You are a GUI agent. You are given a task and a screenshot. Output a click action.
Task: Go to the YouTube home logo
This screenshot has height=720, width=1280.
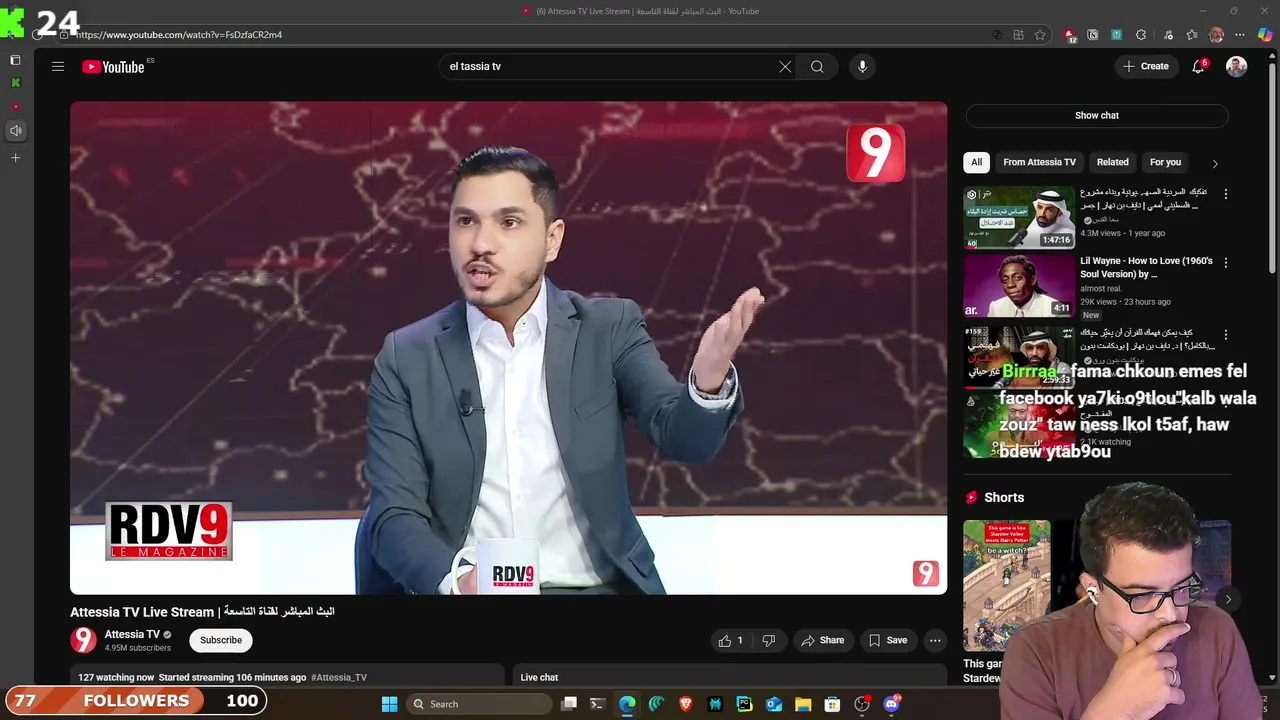(114, 67)
